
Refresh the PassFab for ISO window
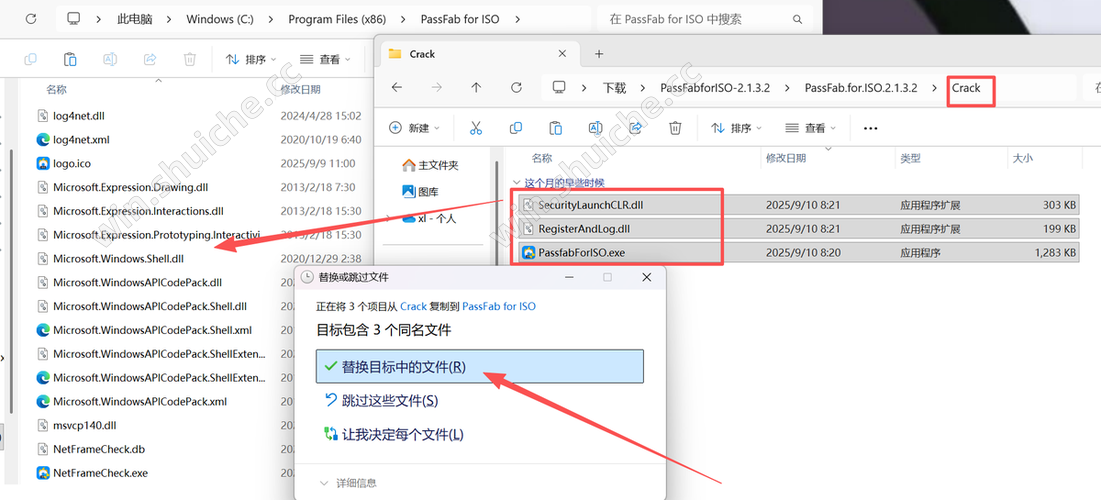(30, 19)
